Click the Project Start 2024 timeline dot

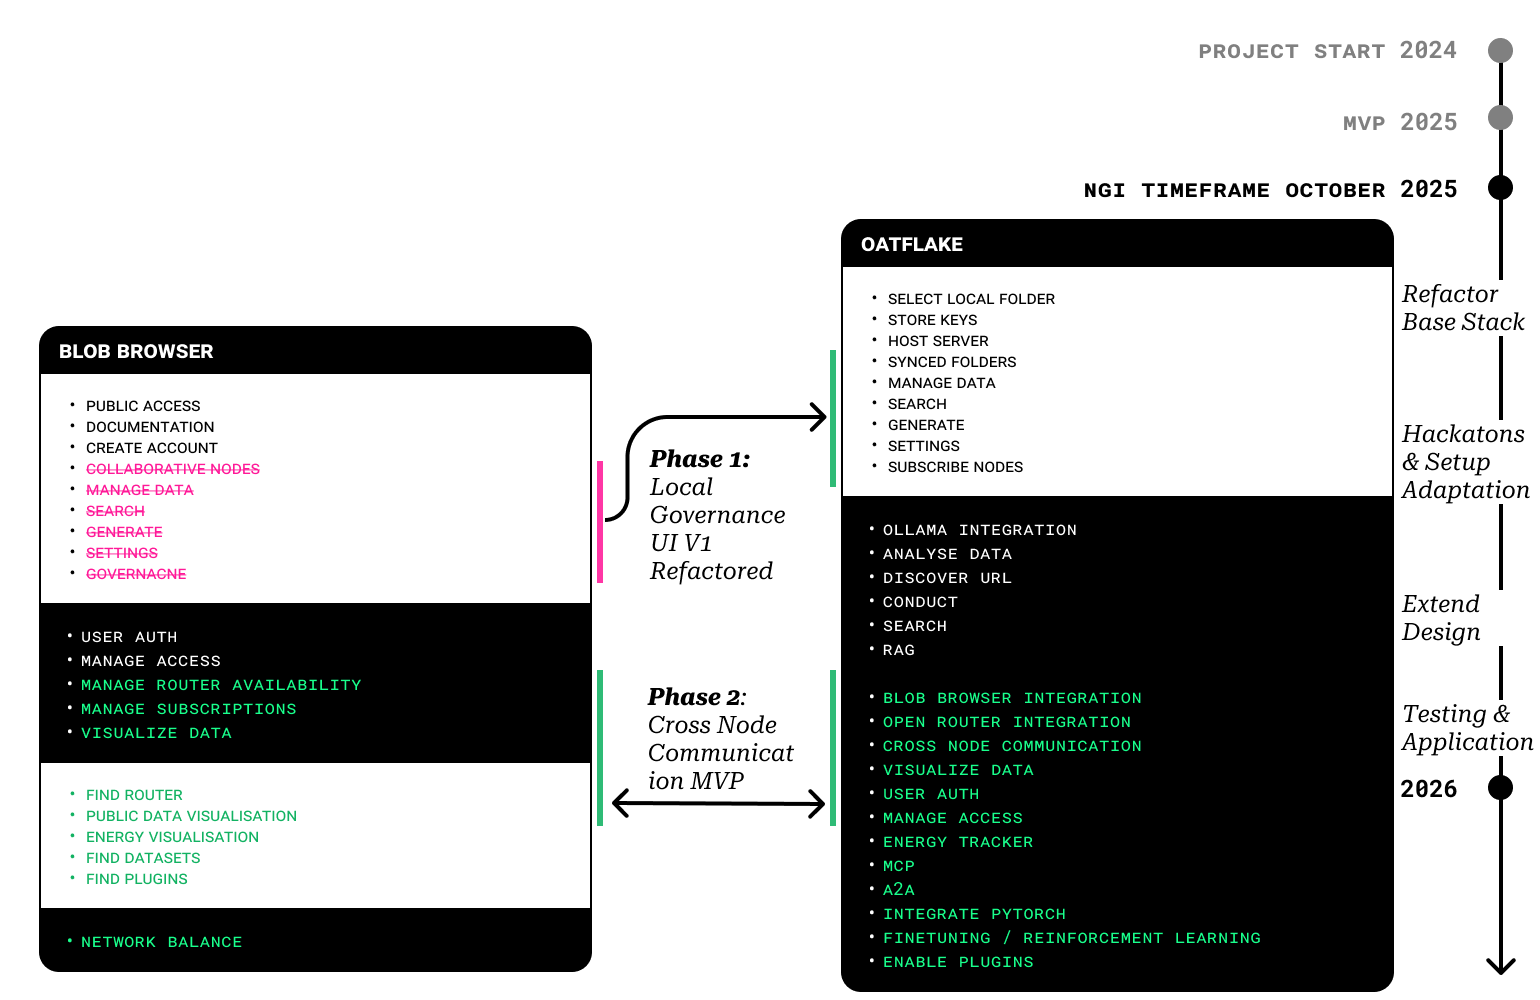pos(1500,50)
